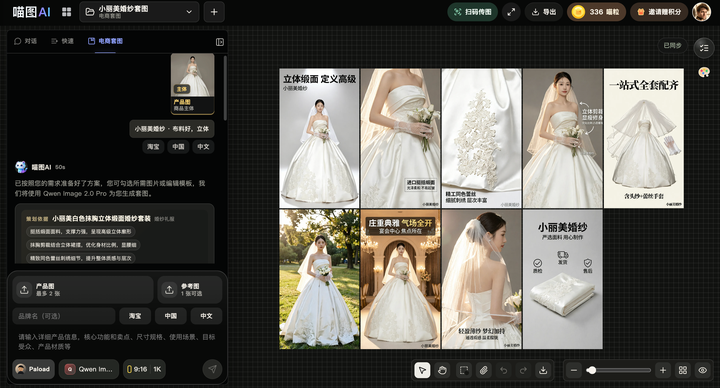Click the paper-plane send button
The width and height of the screenshot is (720, 388).
click(x=212, y=369)
